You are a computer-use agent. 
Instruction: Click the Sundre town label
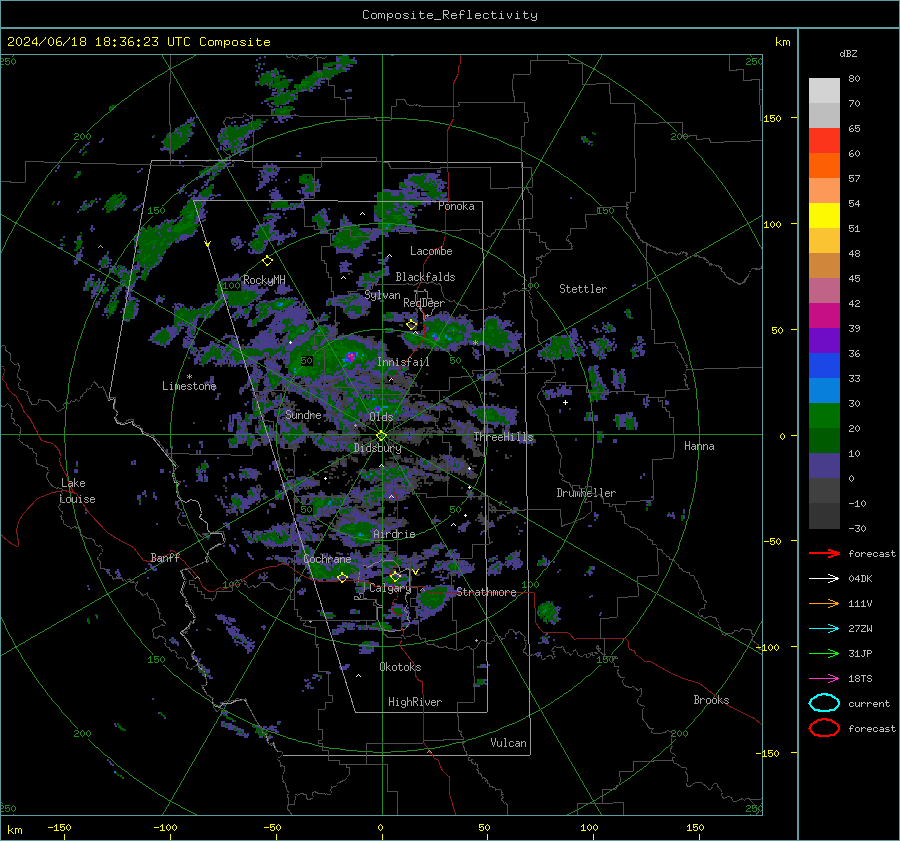(303, 414)
